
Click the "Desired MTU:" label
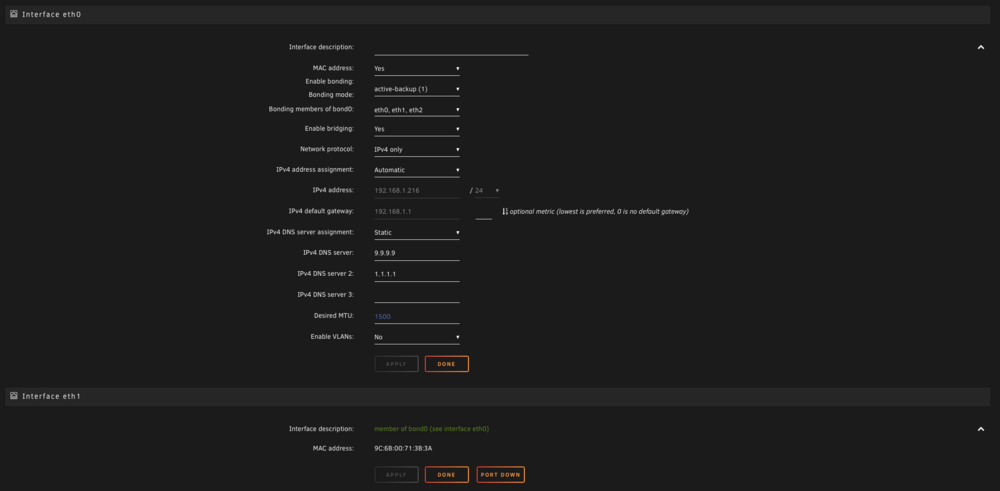tap(334, 316)
